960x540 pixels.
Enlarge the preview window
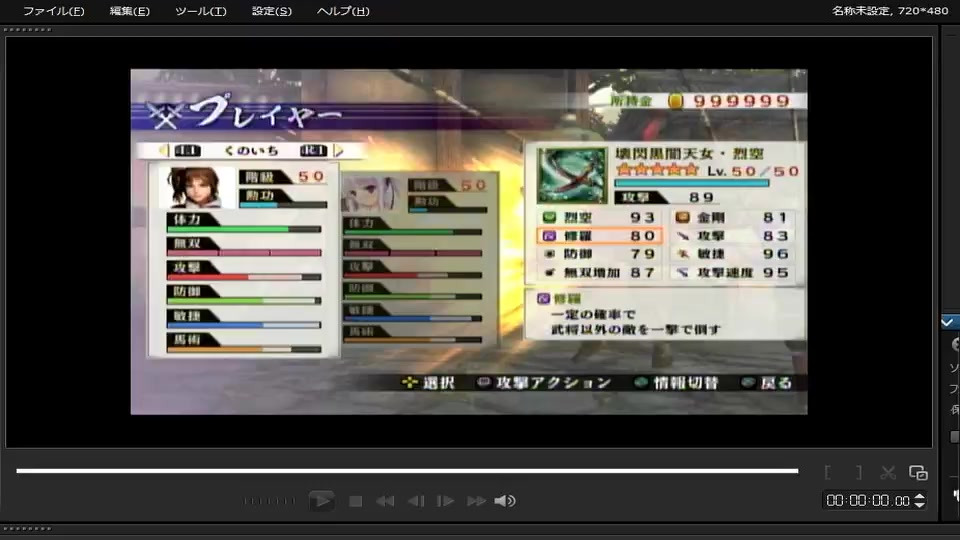click(918, 472)
